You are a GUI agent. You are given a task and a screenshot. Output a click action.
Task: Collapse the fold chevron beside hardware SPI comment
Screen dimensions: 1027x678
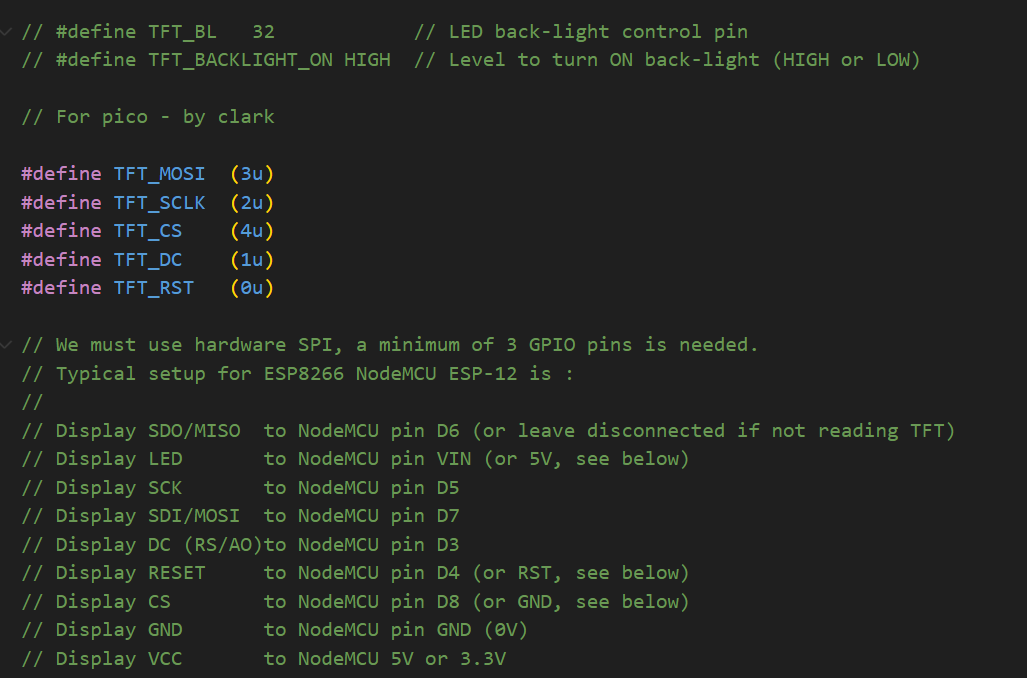(6, 345)
